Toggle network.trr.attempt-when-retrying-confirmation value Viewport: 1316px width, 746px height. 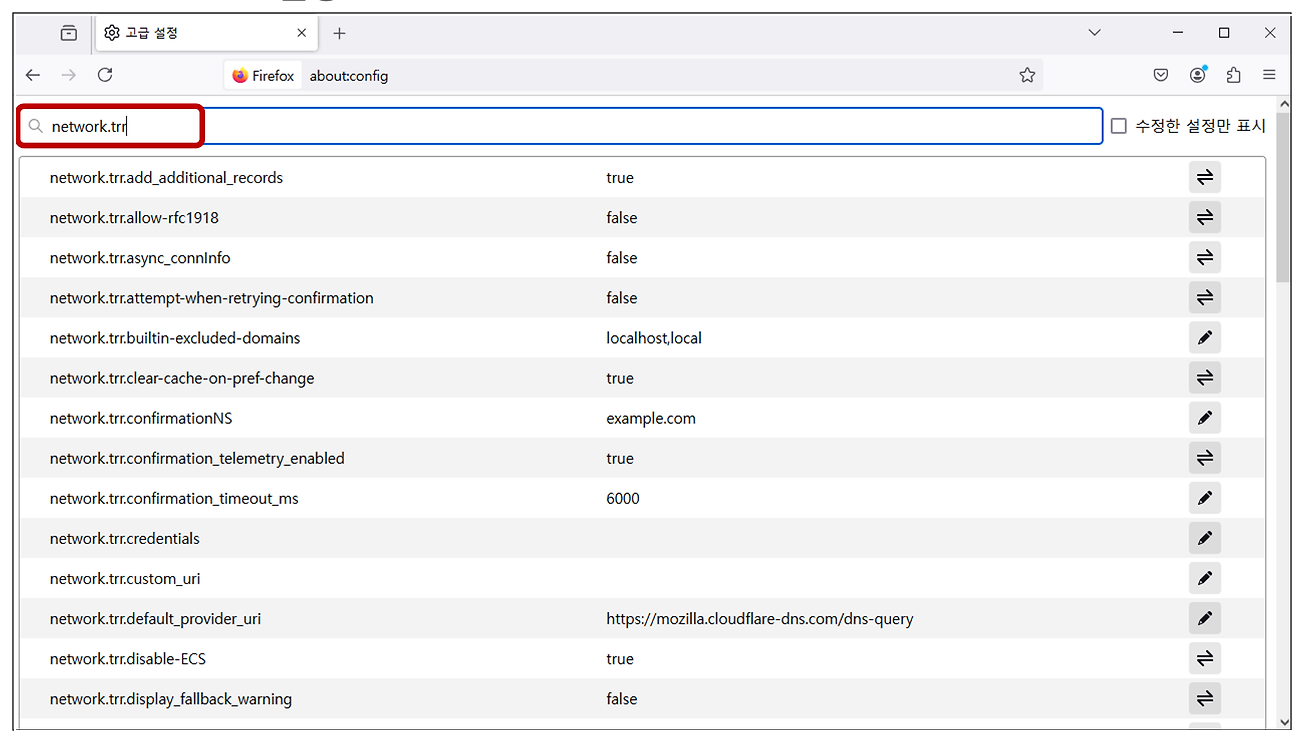(x=1205, y=298)
